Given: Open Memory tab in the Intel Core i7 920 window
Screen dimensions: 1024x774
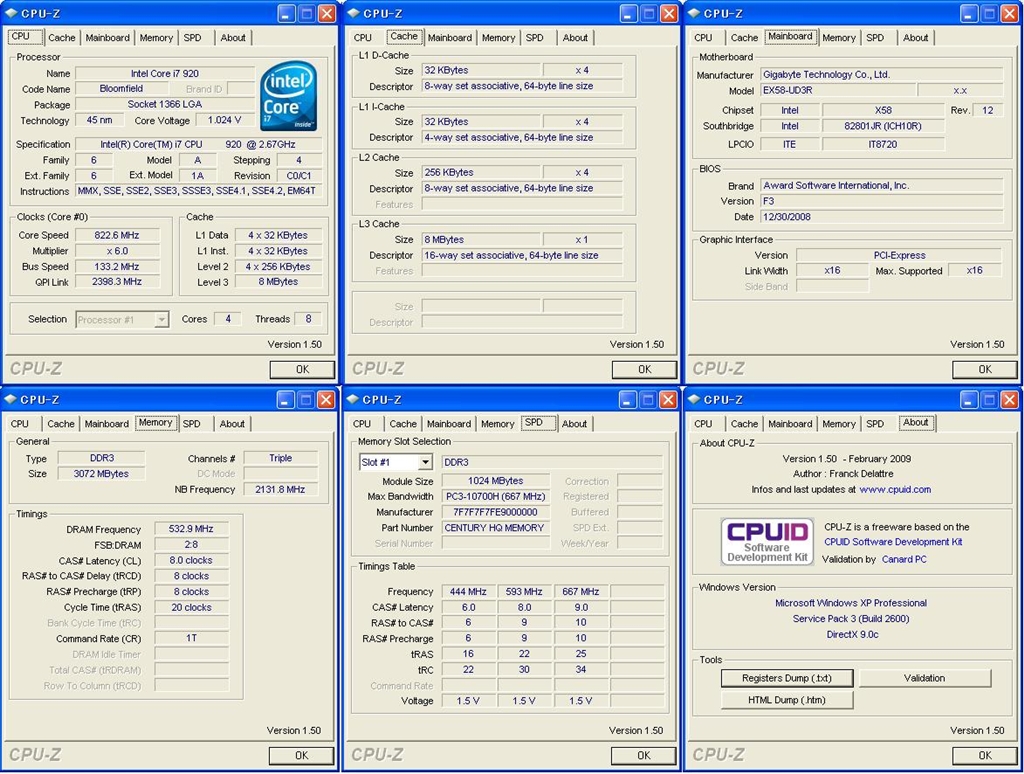Looking at the screenshot, I should click(x=156, y=38).
